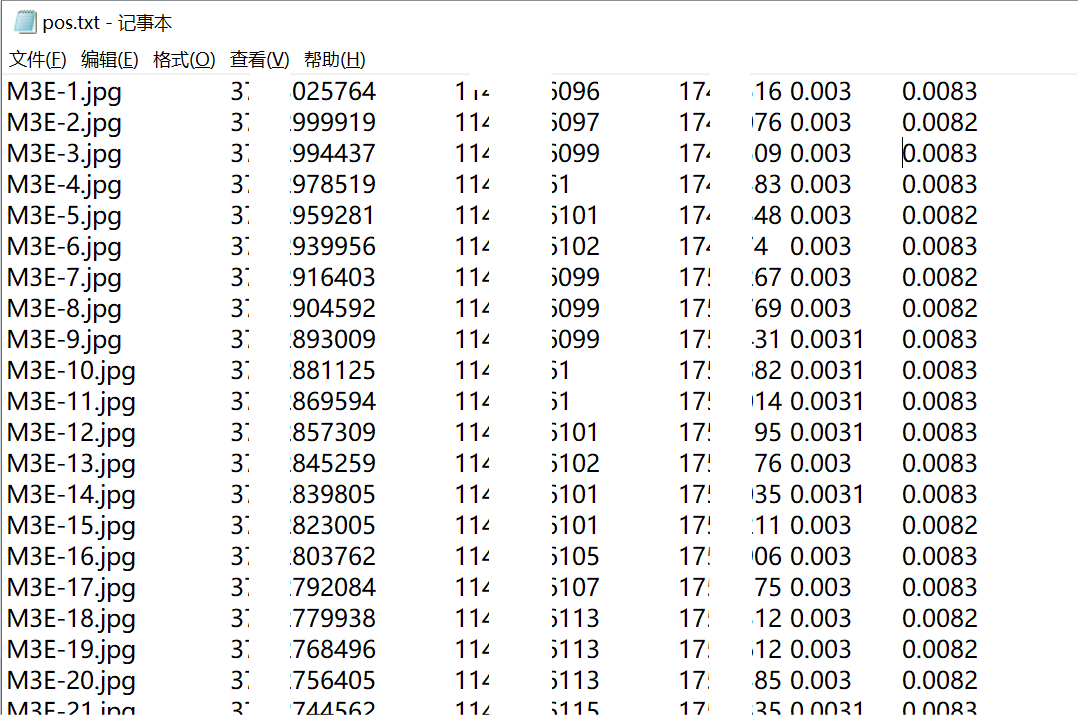This screenshot has height=715, width=1078.
Task: Open the 查看(V) menu
Action: 259,60
